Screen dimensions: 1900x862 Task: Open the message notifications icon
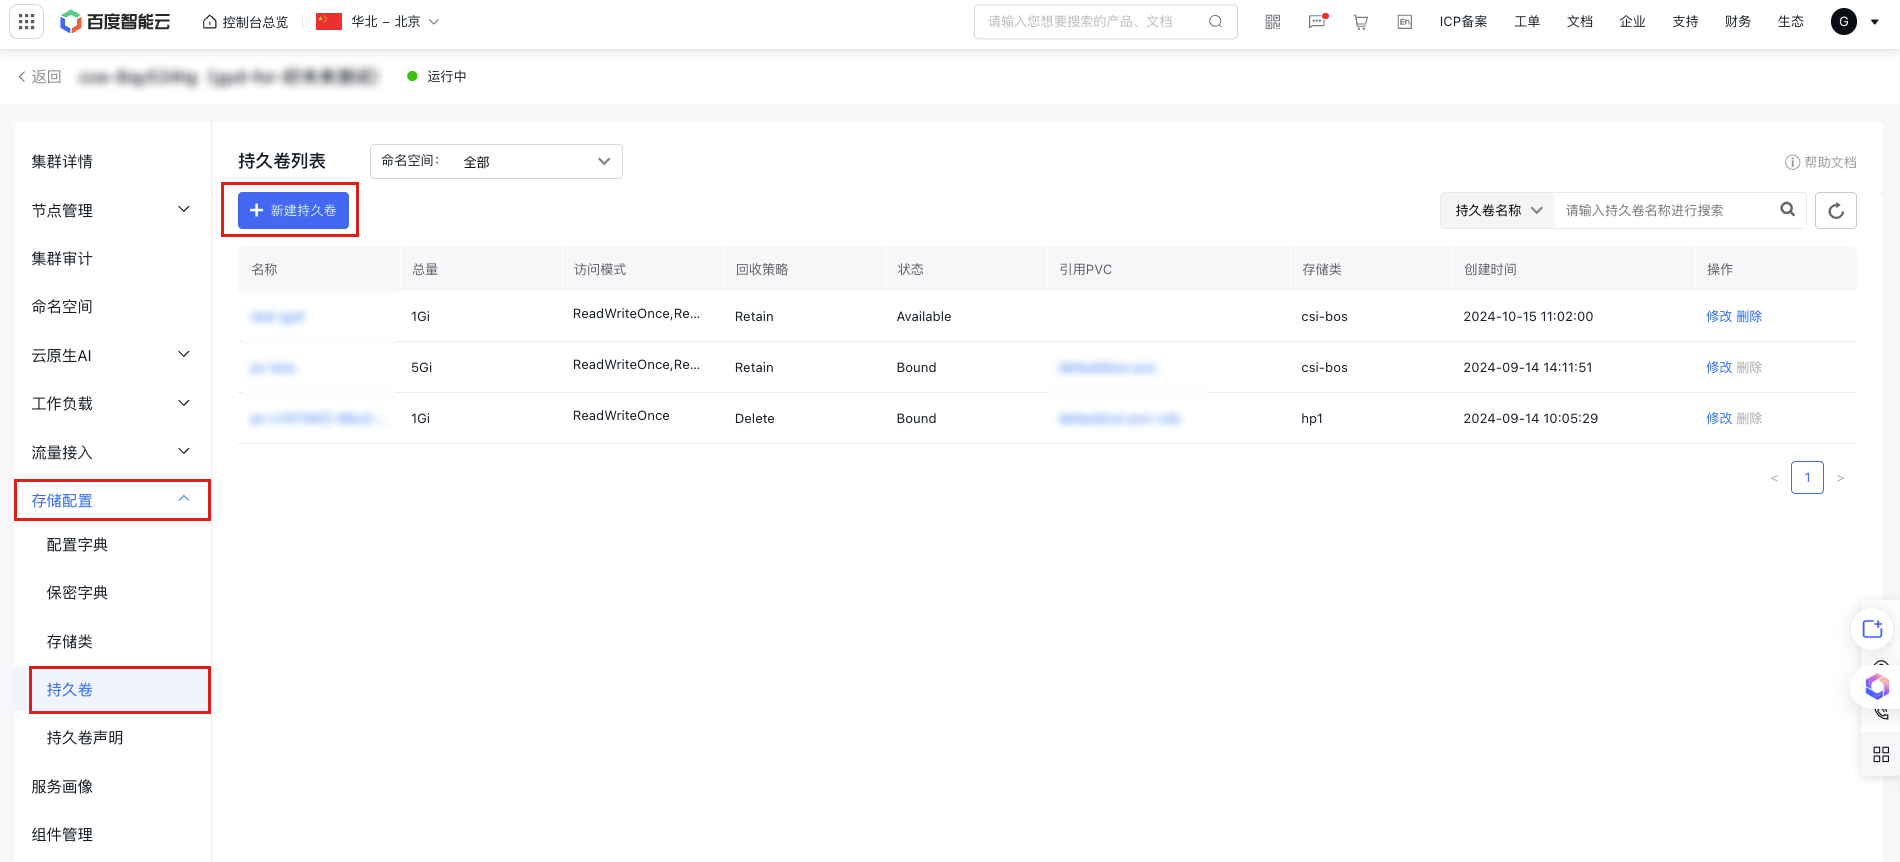click(x=1317, y=22)
